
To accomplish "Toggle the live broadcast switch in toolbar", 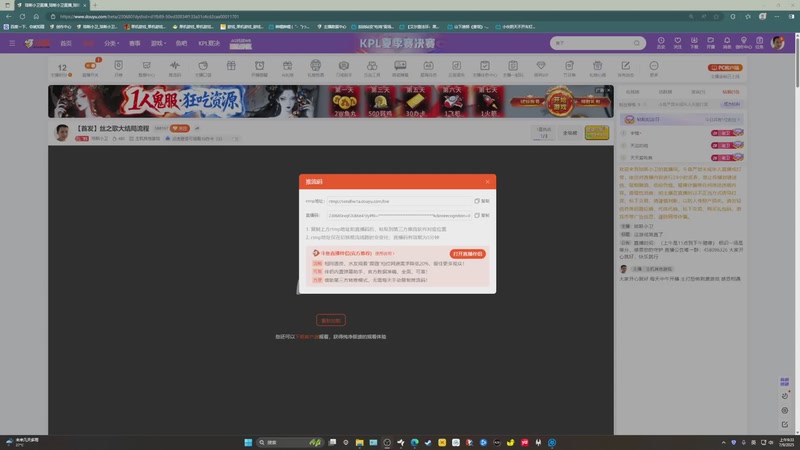I will pyautogui.click(x=90, y=66).
